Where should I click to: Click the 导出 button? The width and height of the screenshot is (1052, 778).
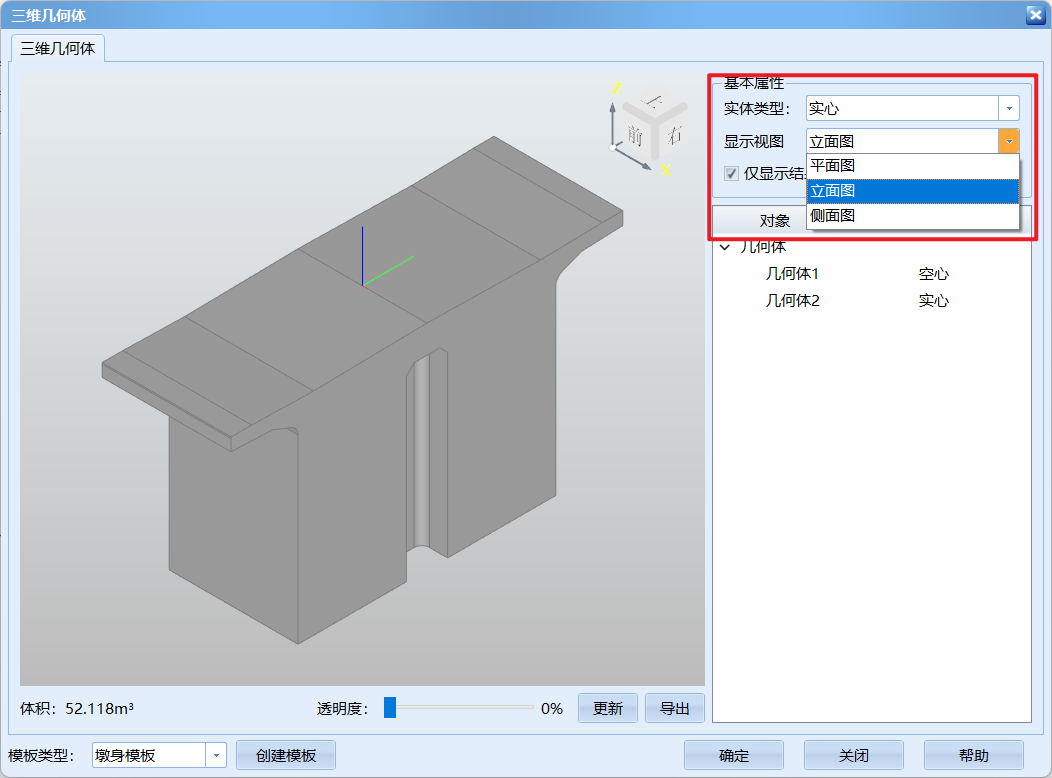point(674,708)
